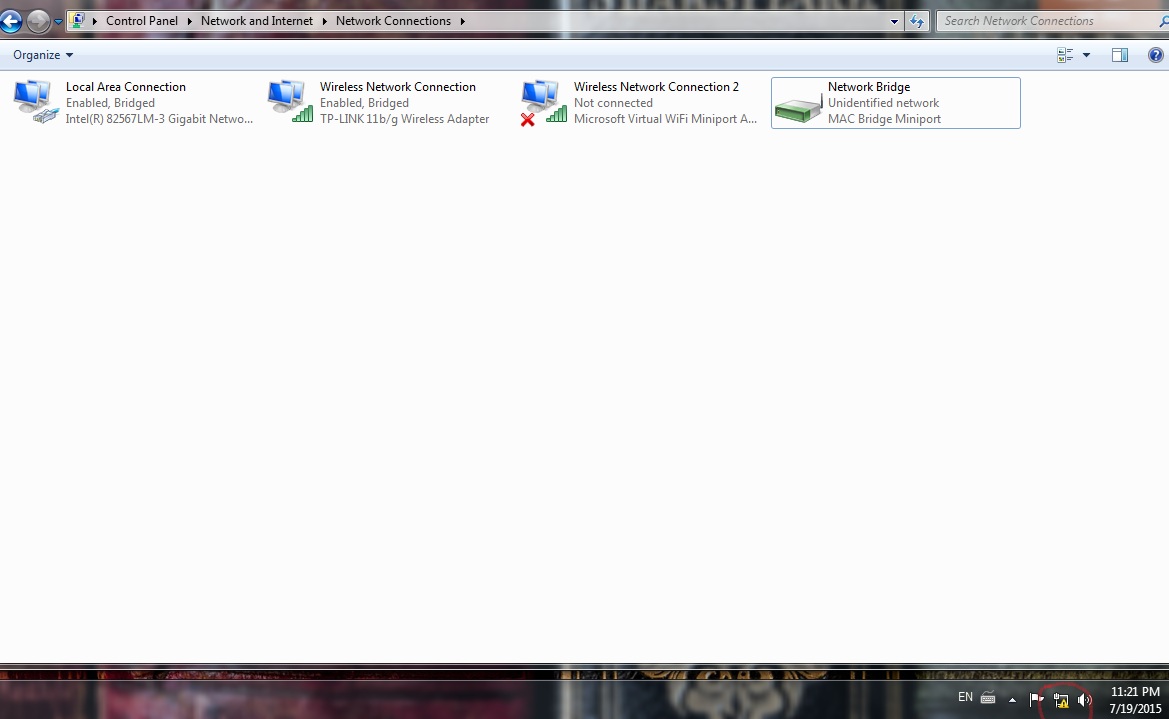This screenshot has height=719, width=1169.
Task: Click the network warning tray icon
Action: coord(1061,700)
